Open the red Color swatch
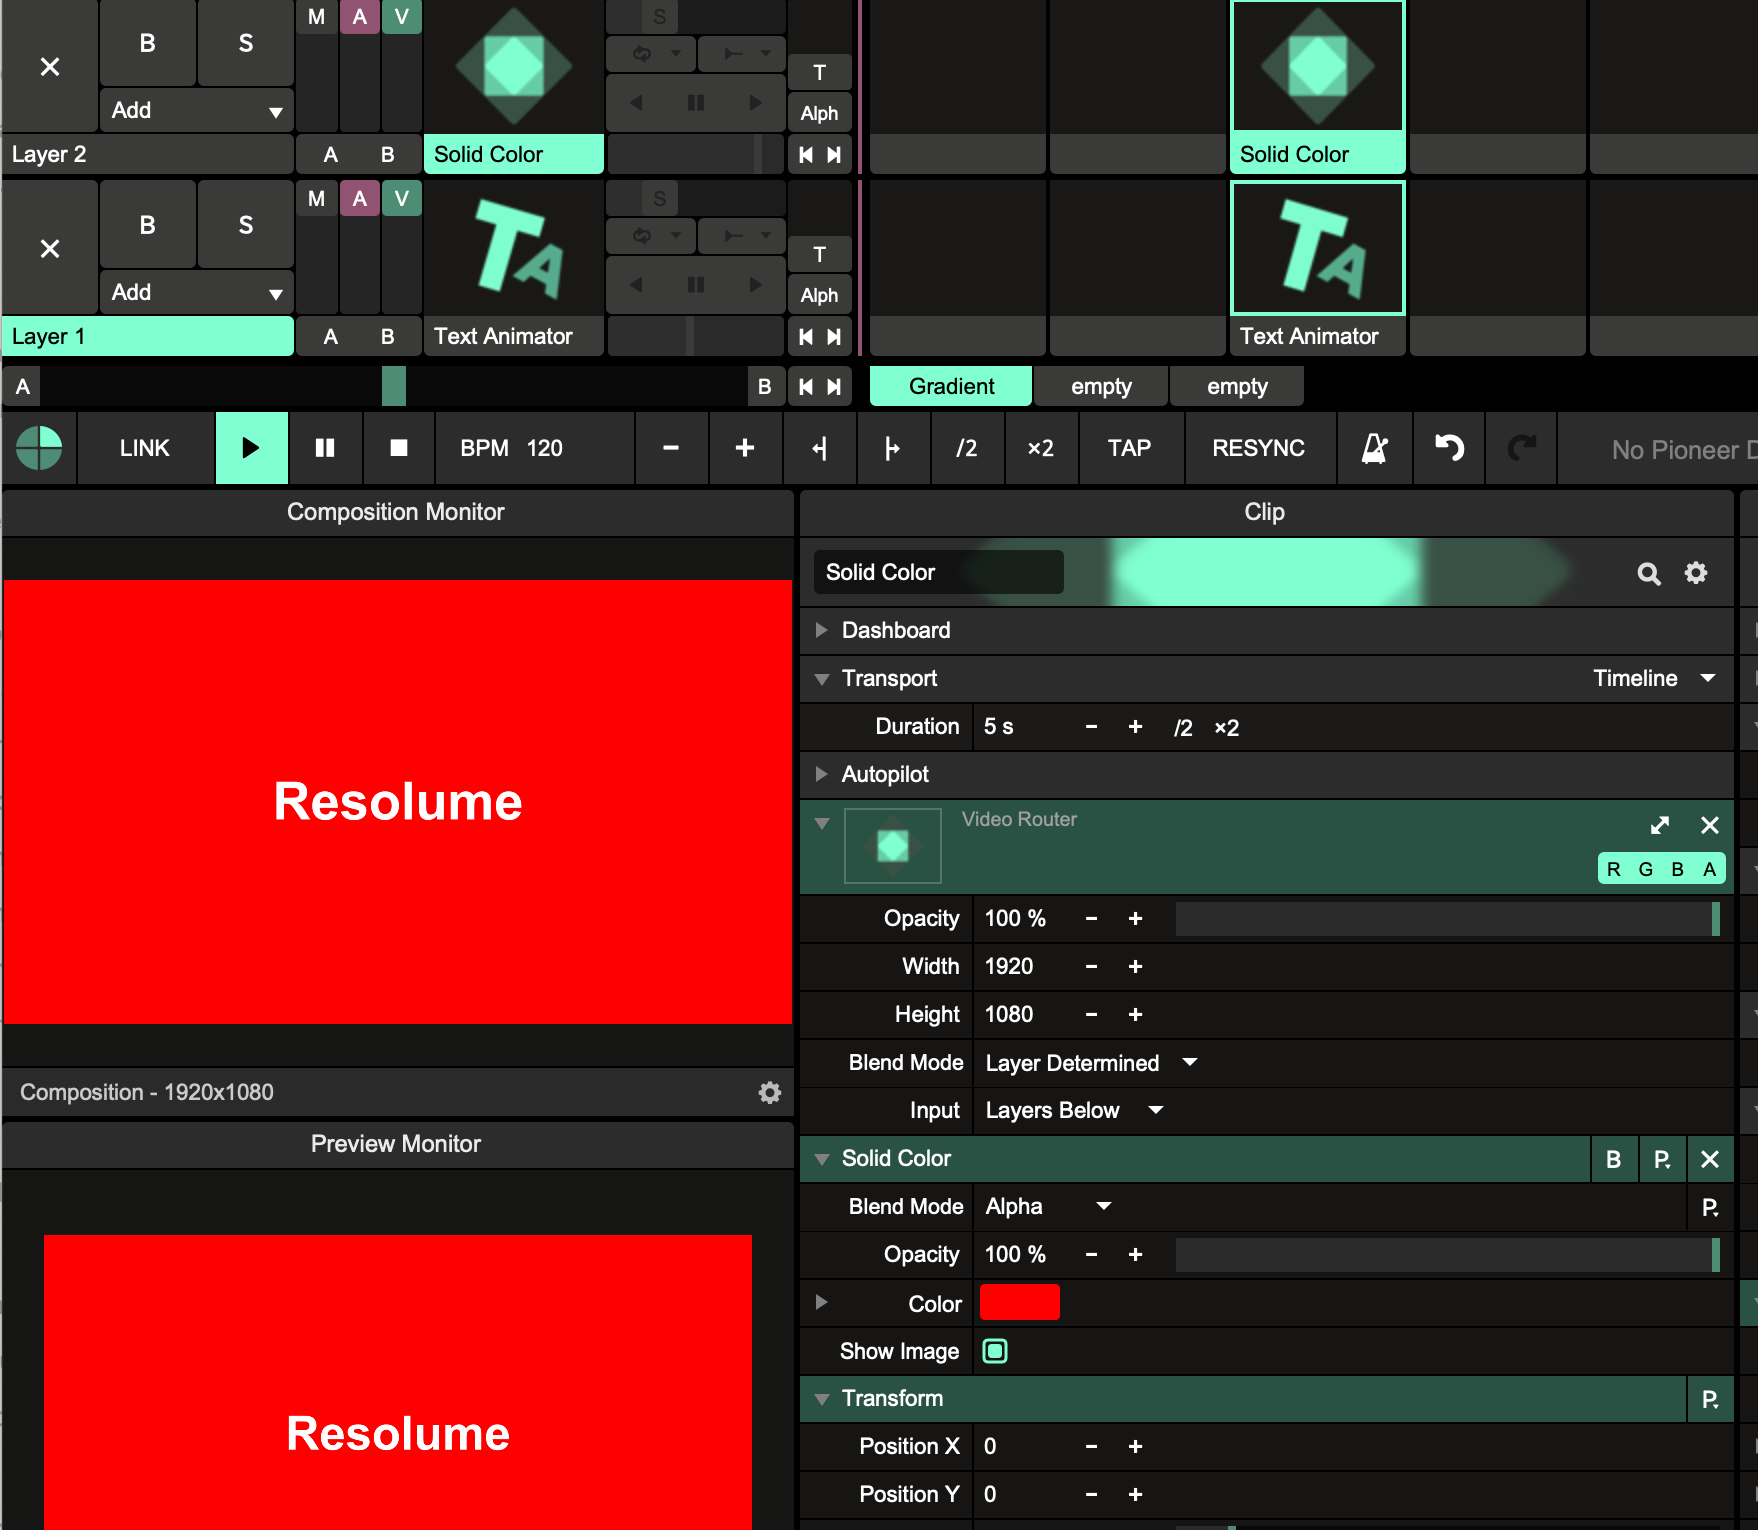Screen dimensions: 1758x1530 (x=1019, y=1302)
